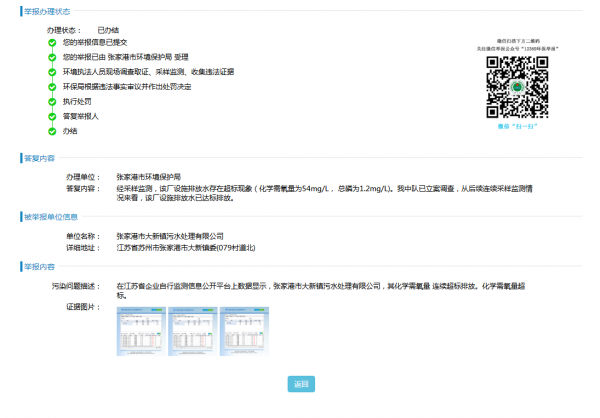Click the WeChat QR code image

517,87
